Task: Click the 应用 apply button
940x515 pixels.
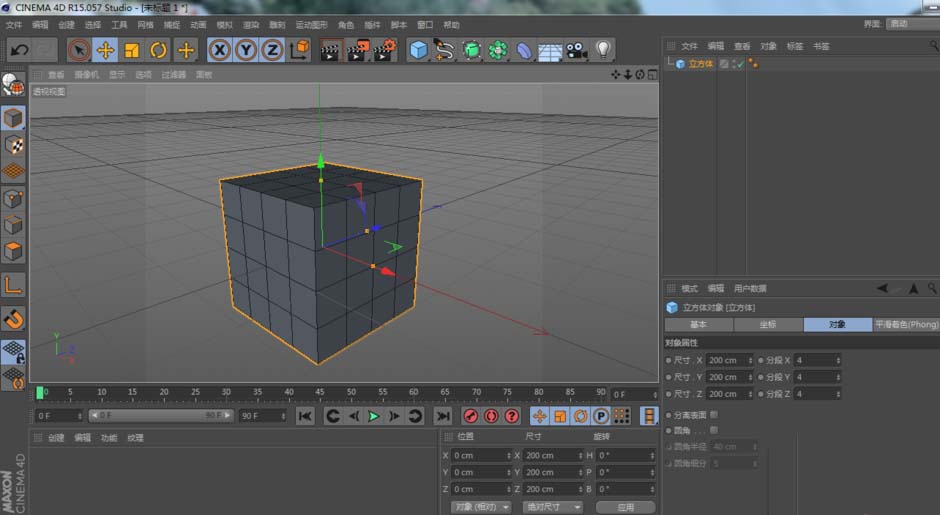Action: 625,507
